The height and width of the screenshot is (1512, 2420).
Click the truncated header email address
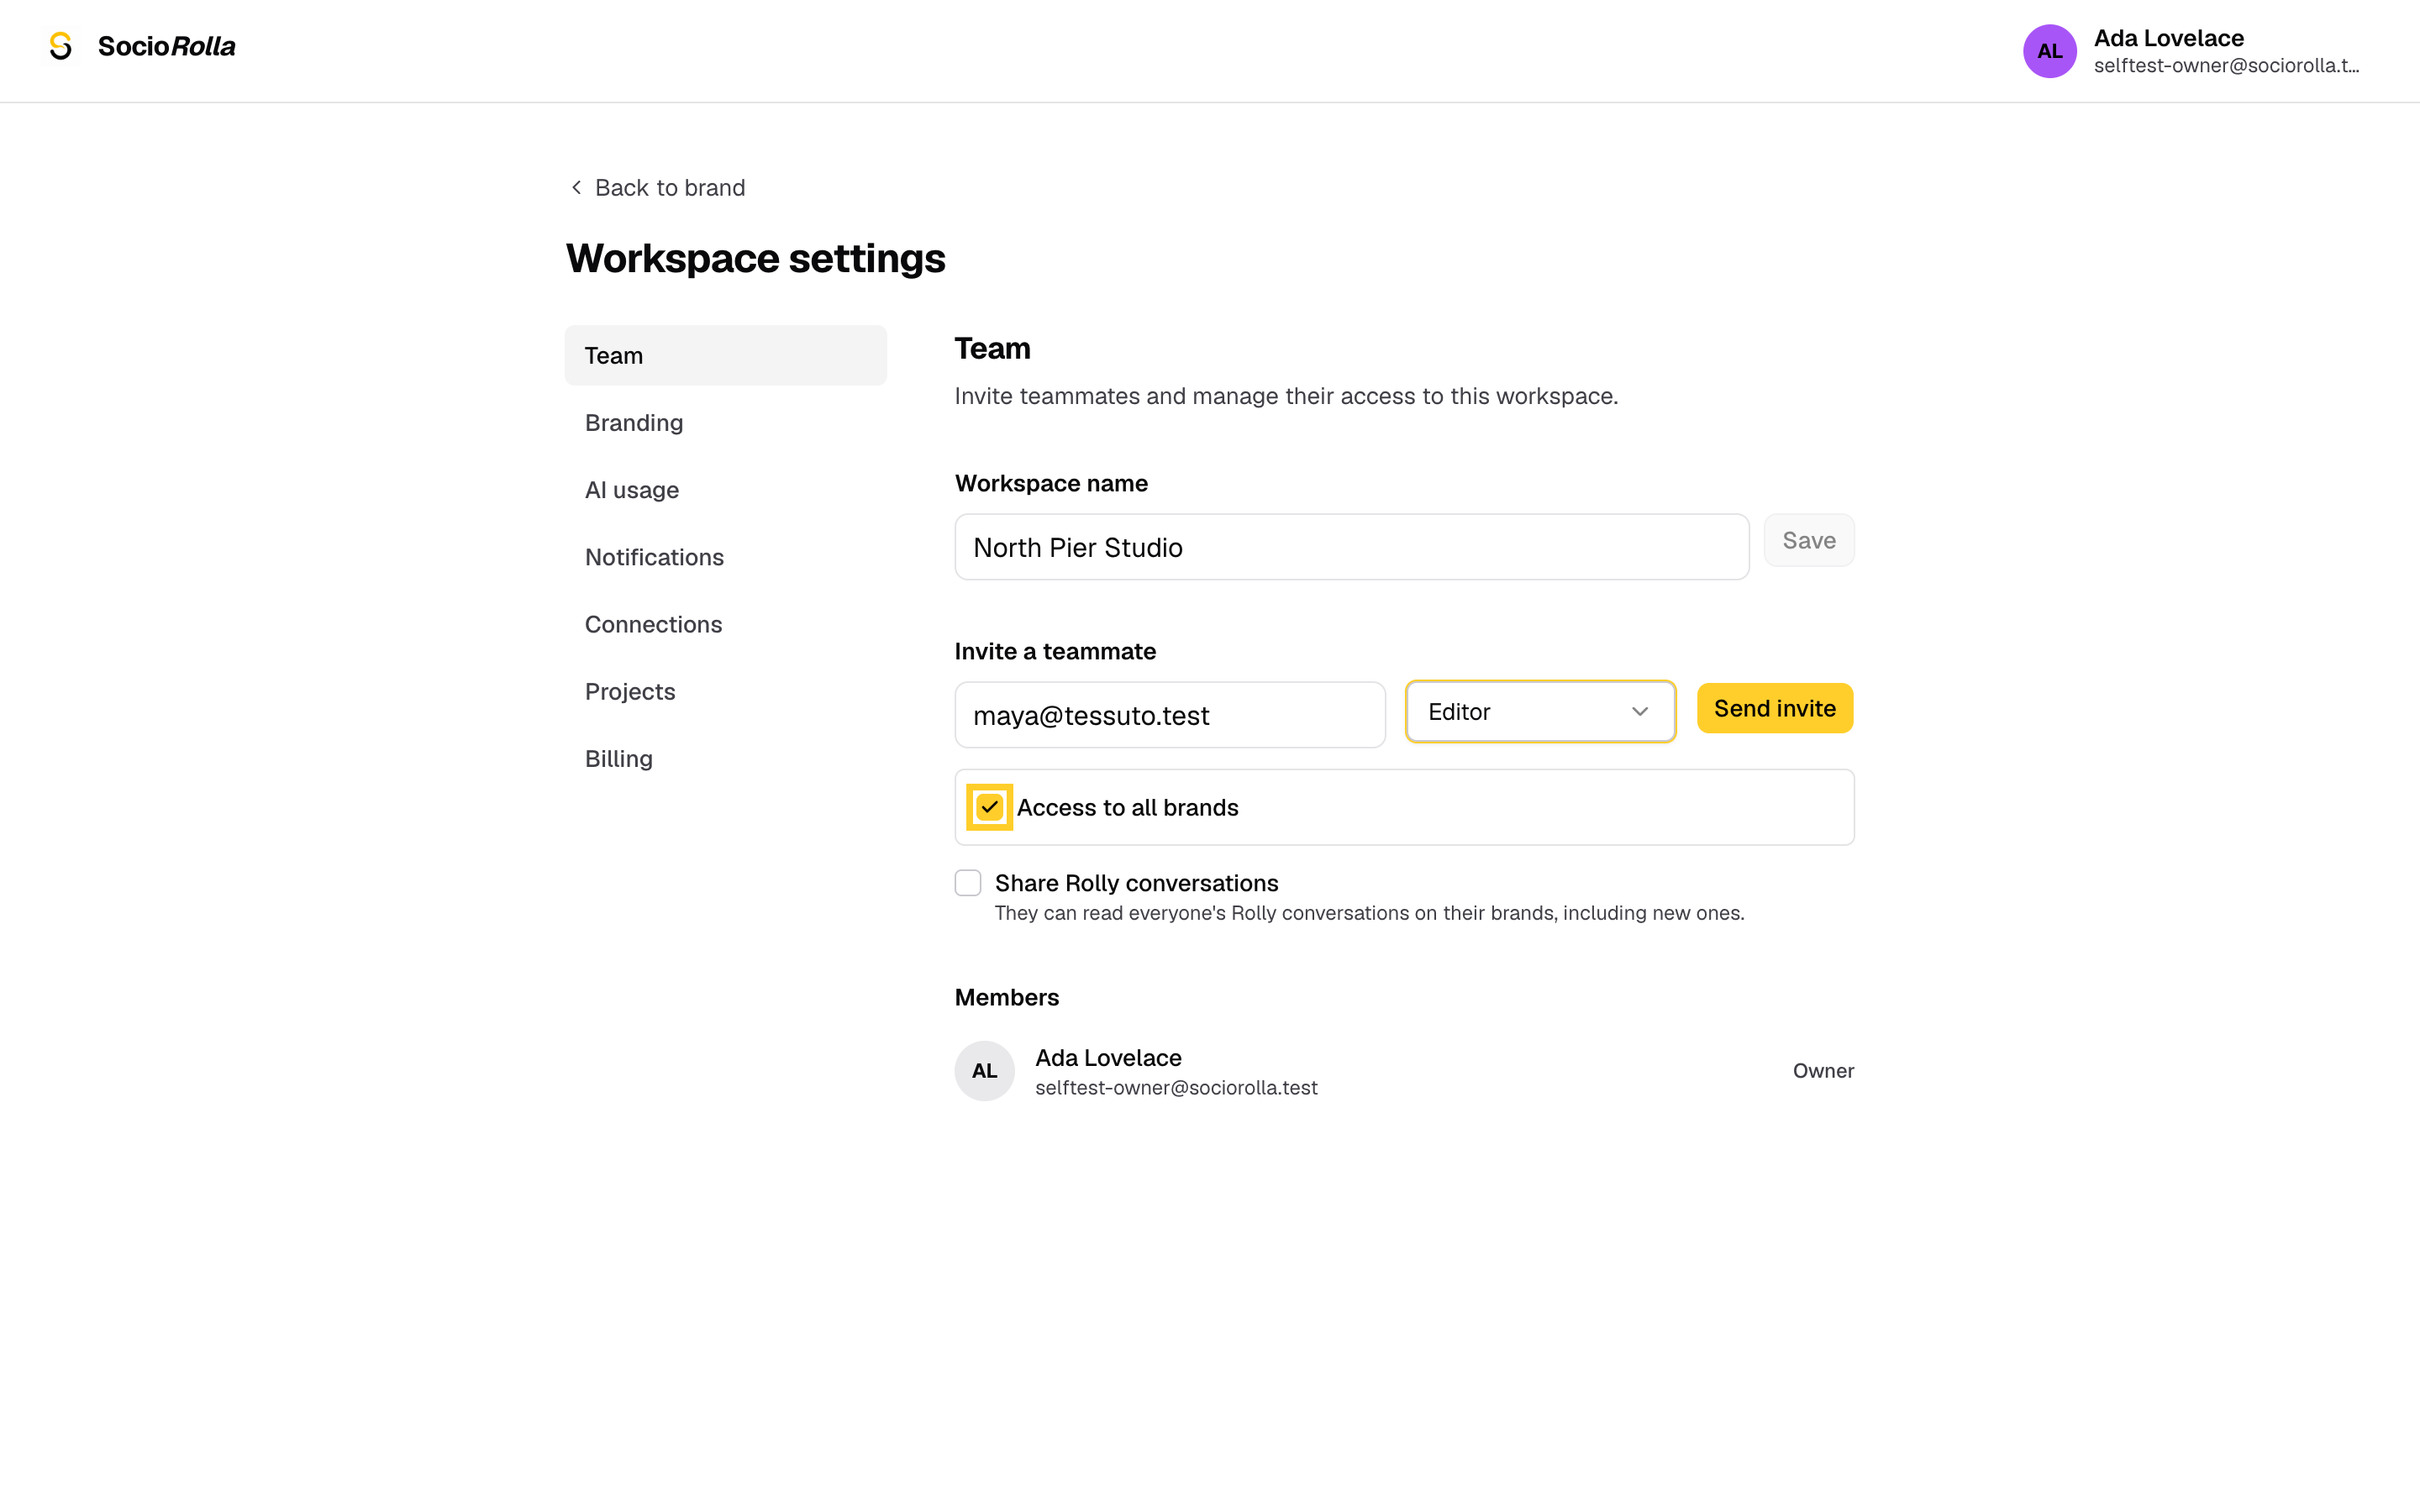pyautogui.click(x=2226, y=66)
